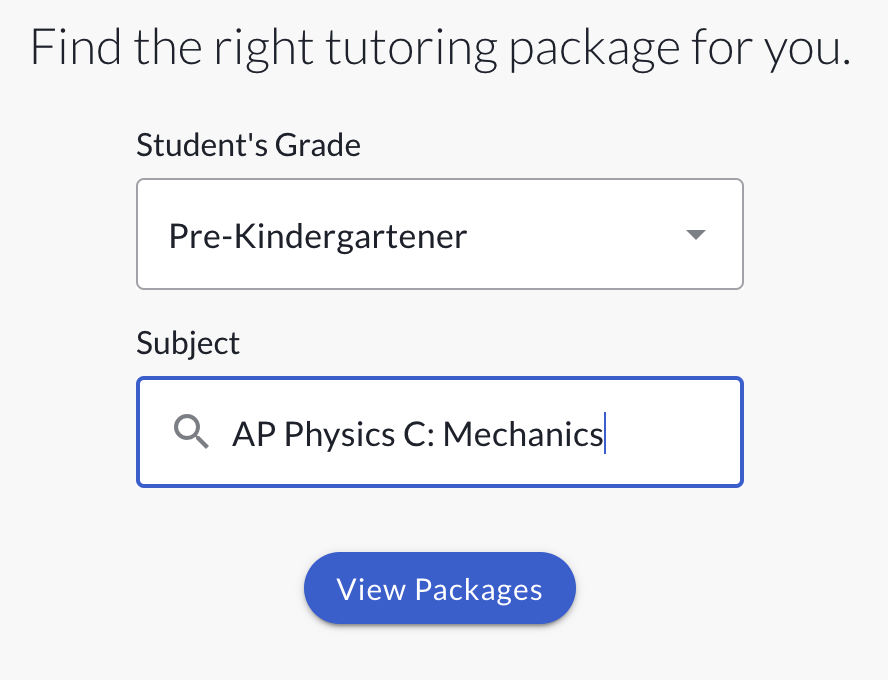Place cursor after the word Mechanics

605,434
